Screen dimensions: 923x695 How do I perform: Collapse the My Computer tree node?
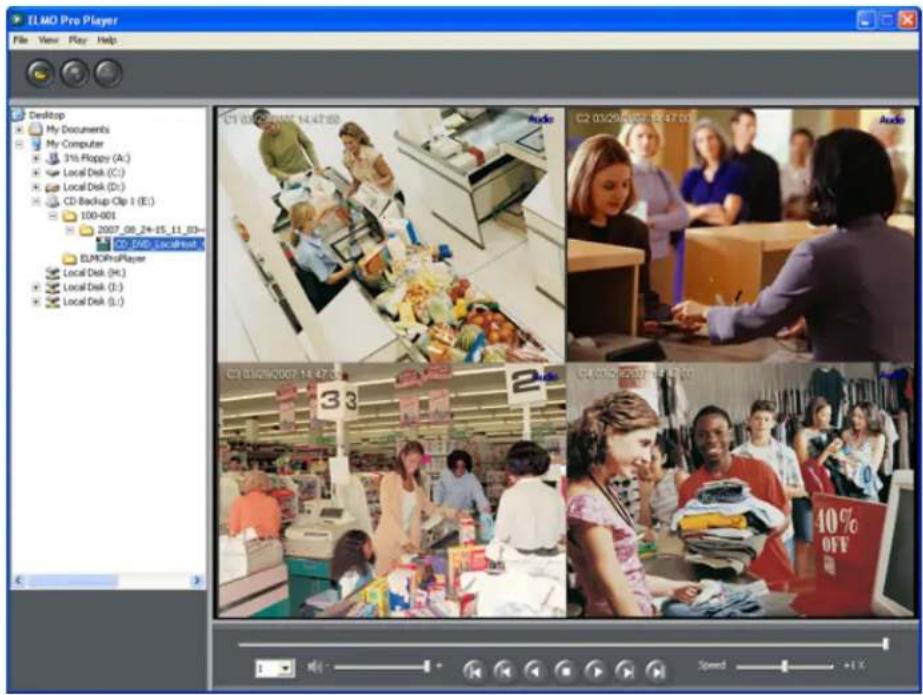click(19, 144)
